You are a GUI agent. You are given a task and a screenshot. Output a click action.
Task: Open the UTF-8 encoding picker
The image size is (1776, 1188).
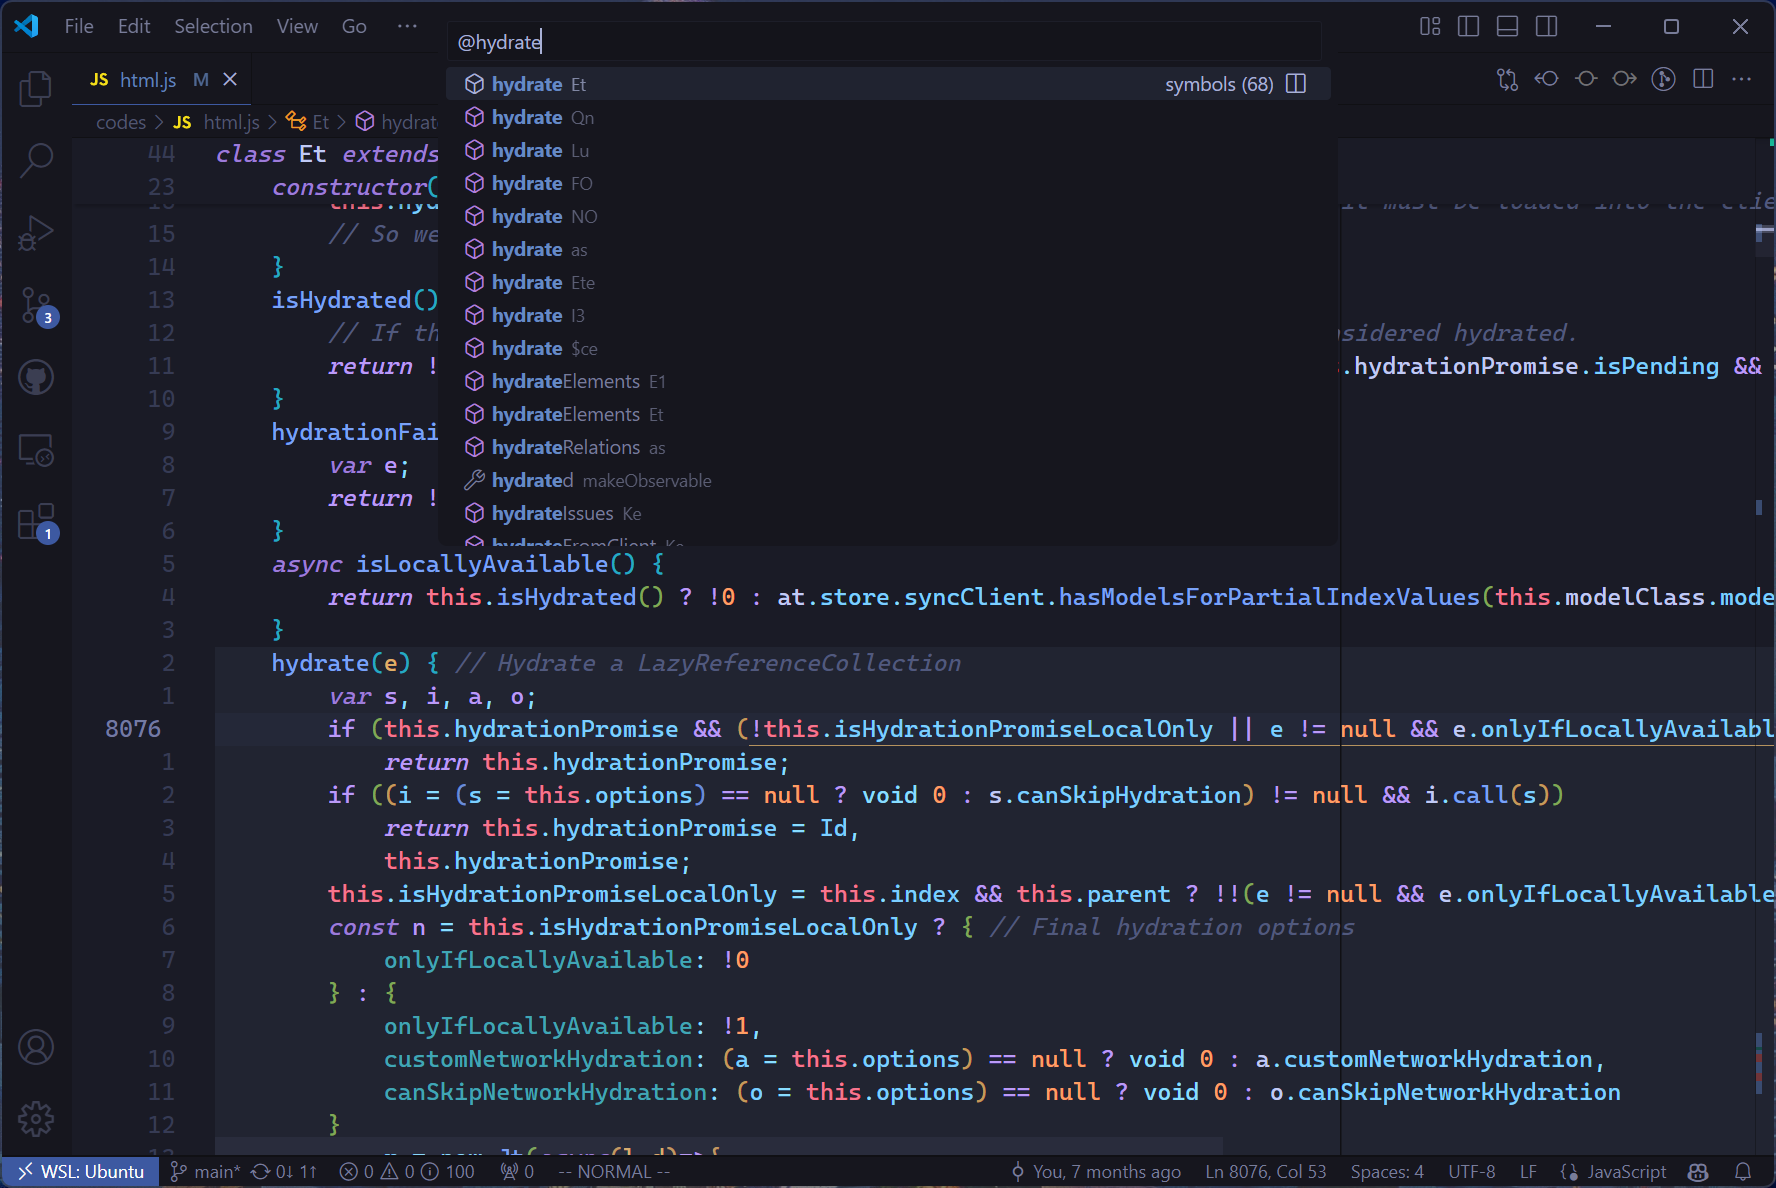coord(1472,1172)
